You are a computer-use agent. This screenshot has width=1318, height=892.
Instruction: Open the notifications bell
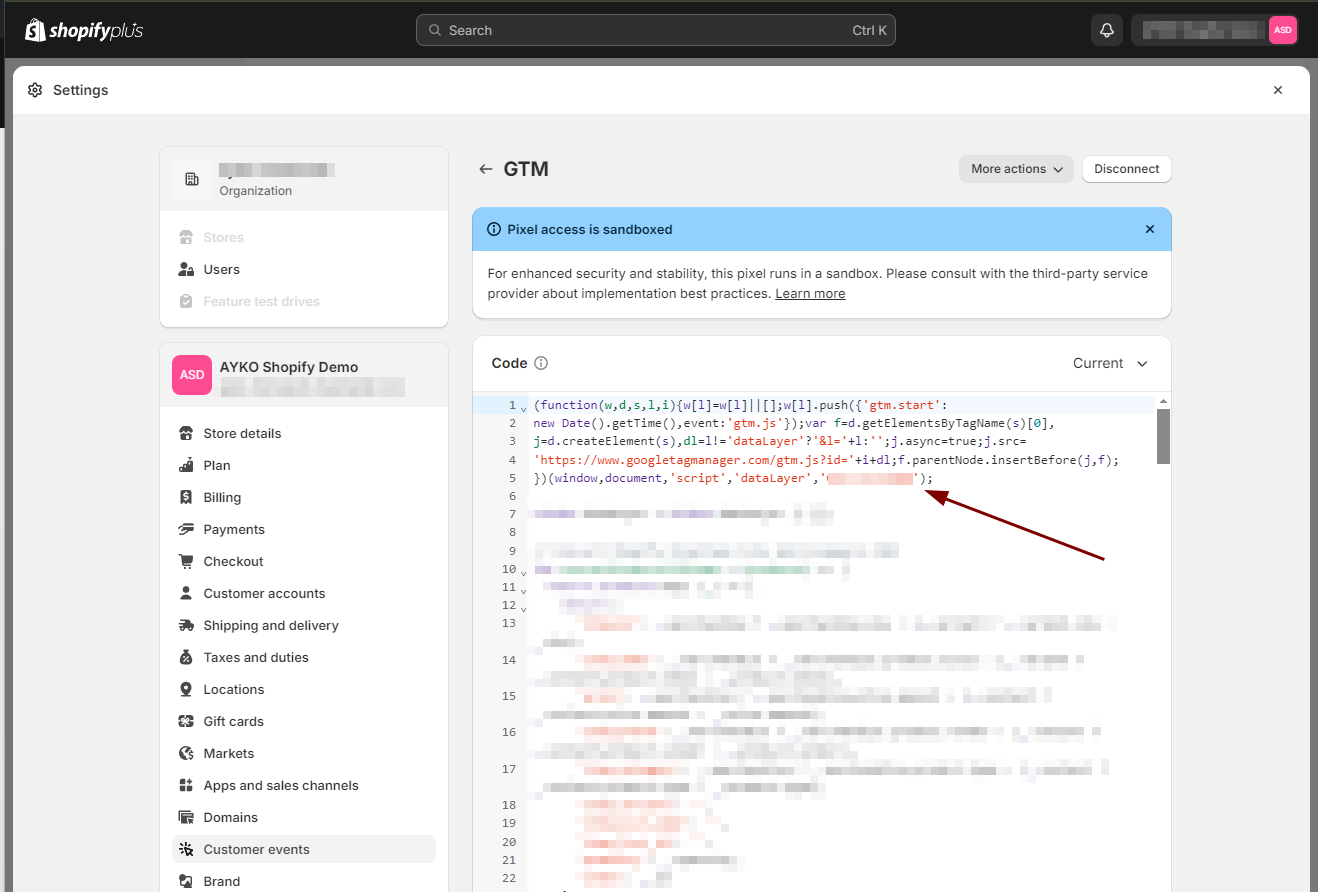pos(1107,30)
